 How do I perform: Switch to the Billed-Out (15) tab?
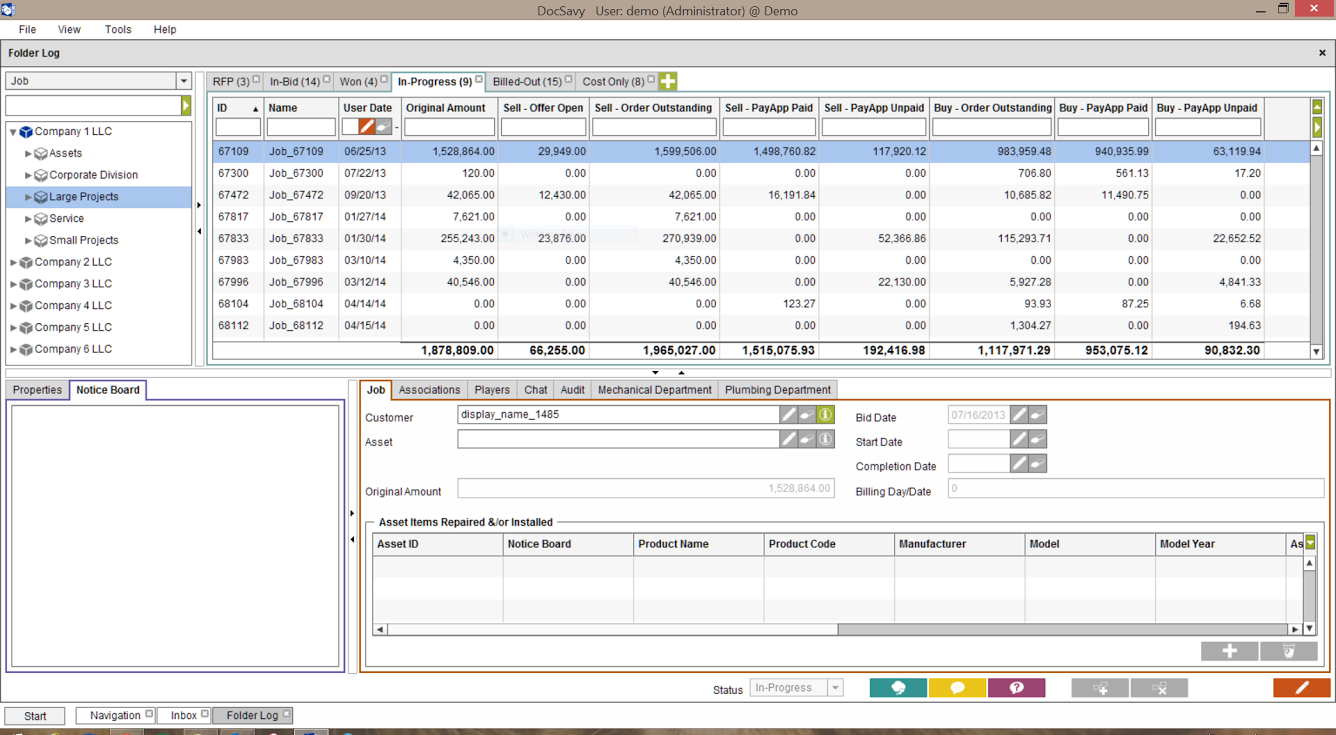click(527, 82)
